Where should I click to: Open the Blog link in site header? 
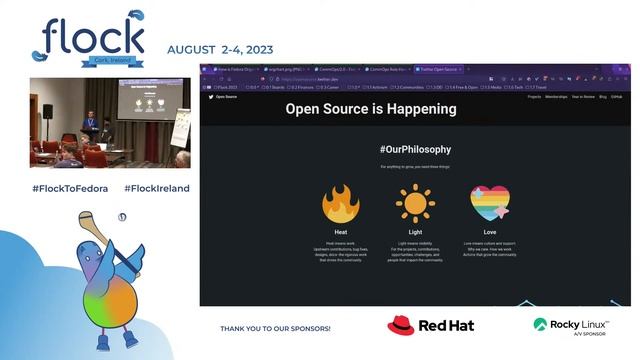click(x=603, y=97)
